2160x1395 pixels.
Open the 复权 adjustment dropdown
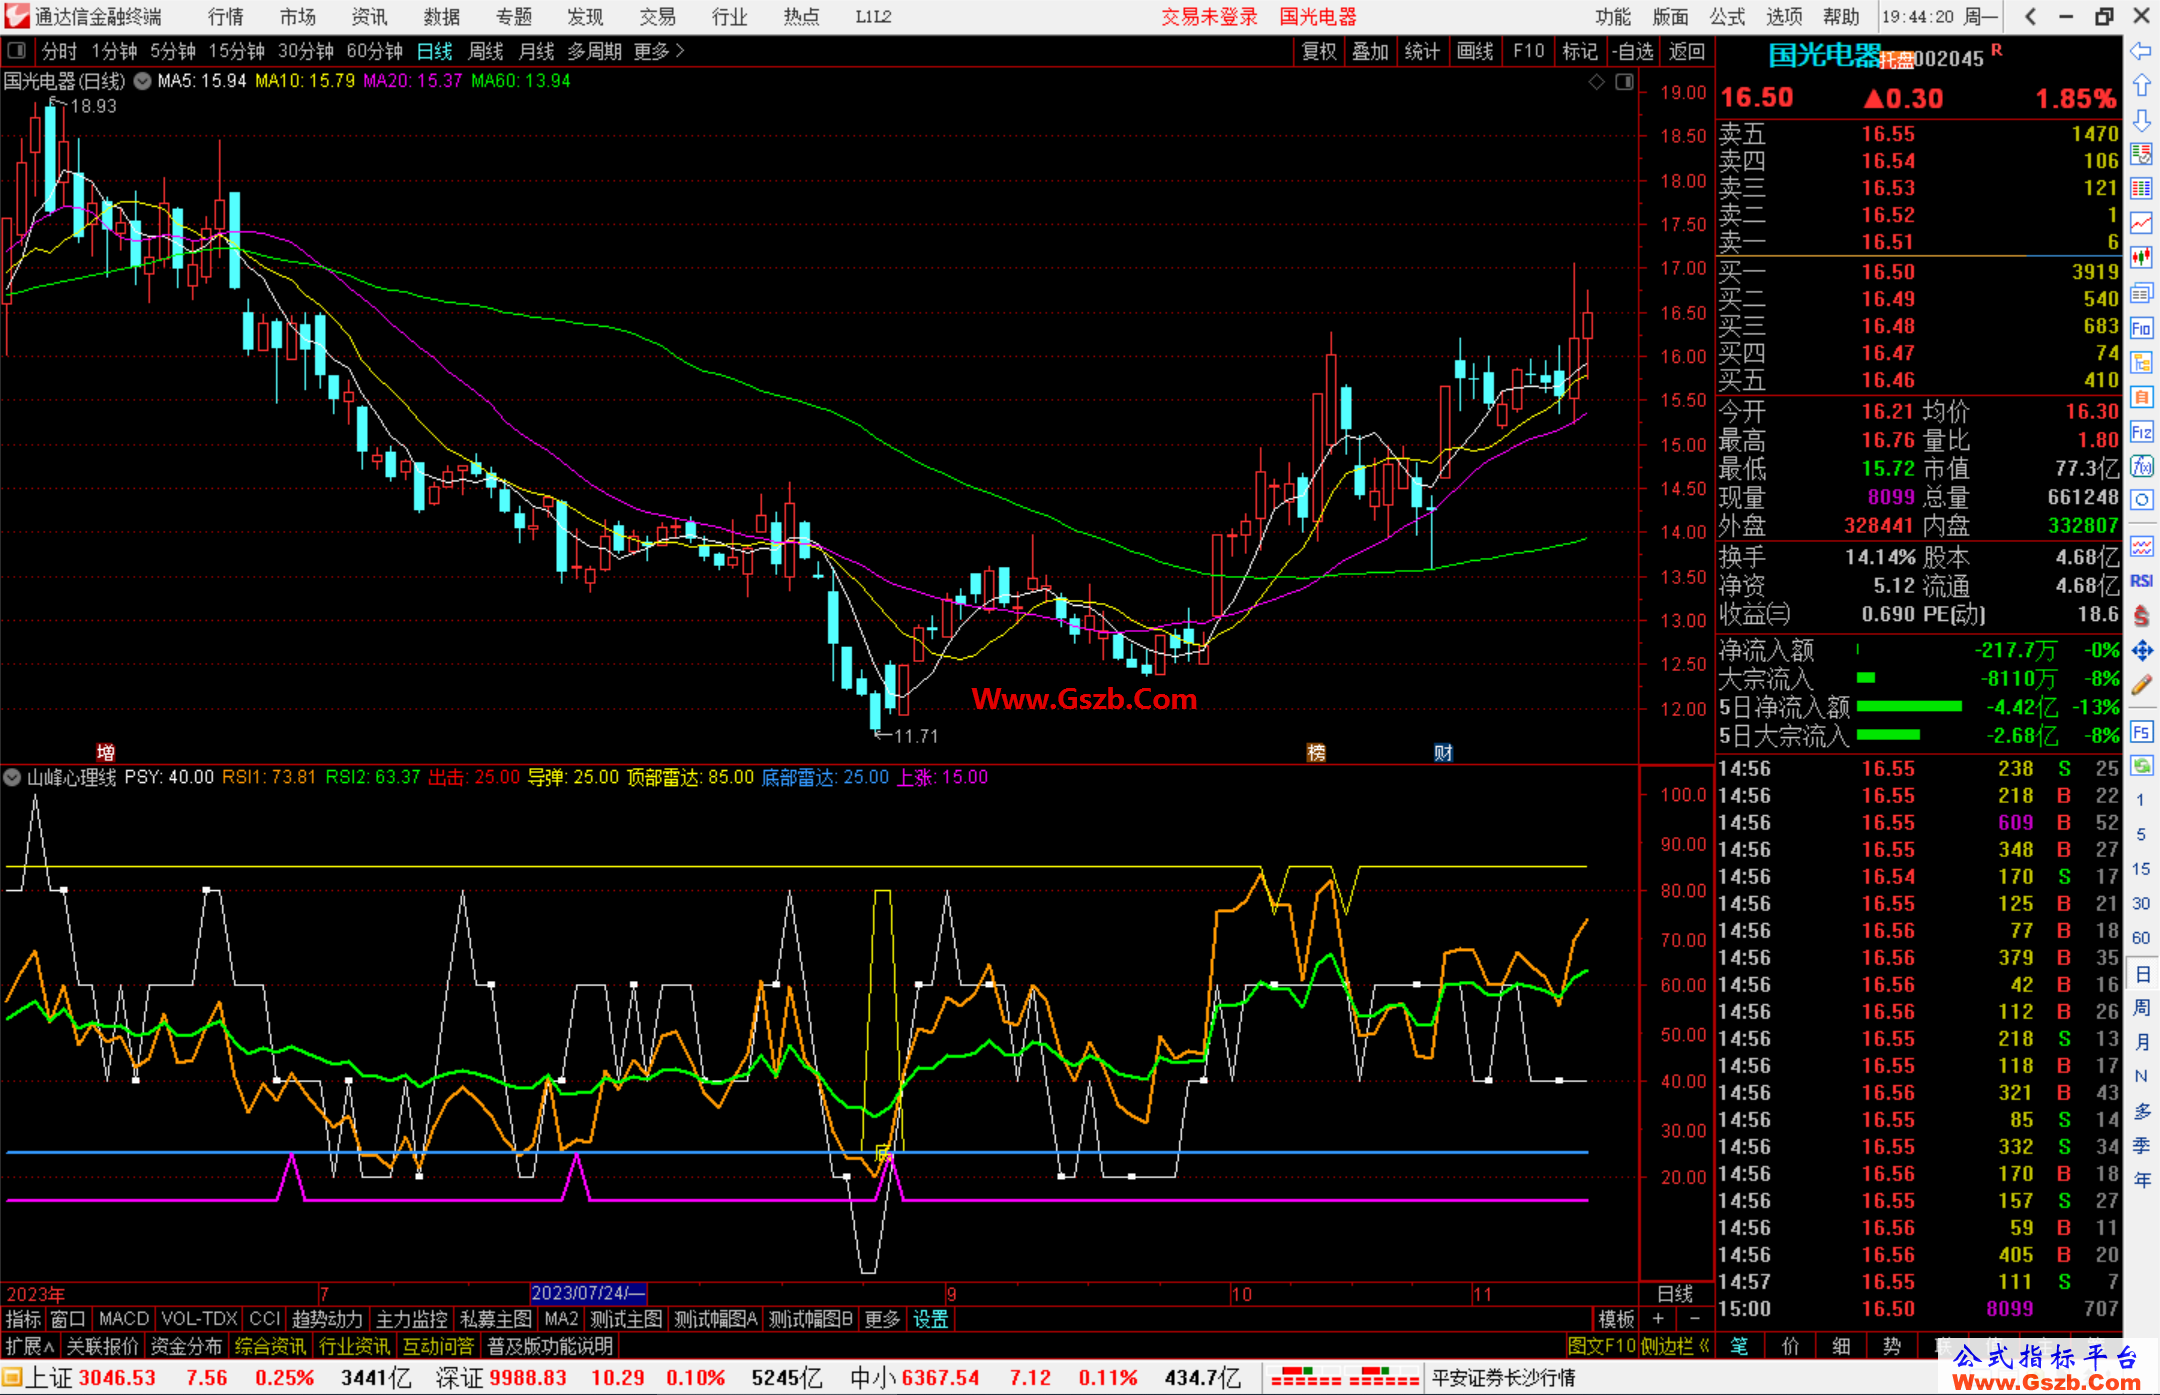(x=1319, y=51)
